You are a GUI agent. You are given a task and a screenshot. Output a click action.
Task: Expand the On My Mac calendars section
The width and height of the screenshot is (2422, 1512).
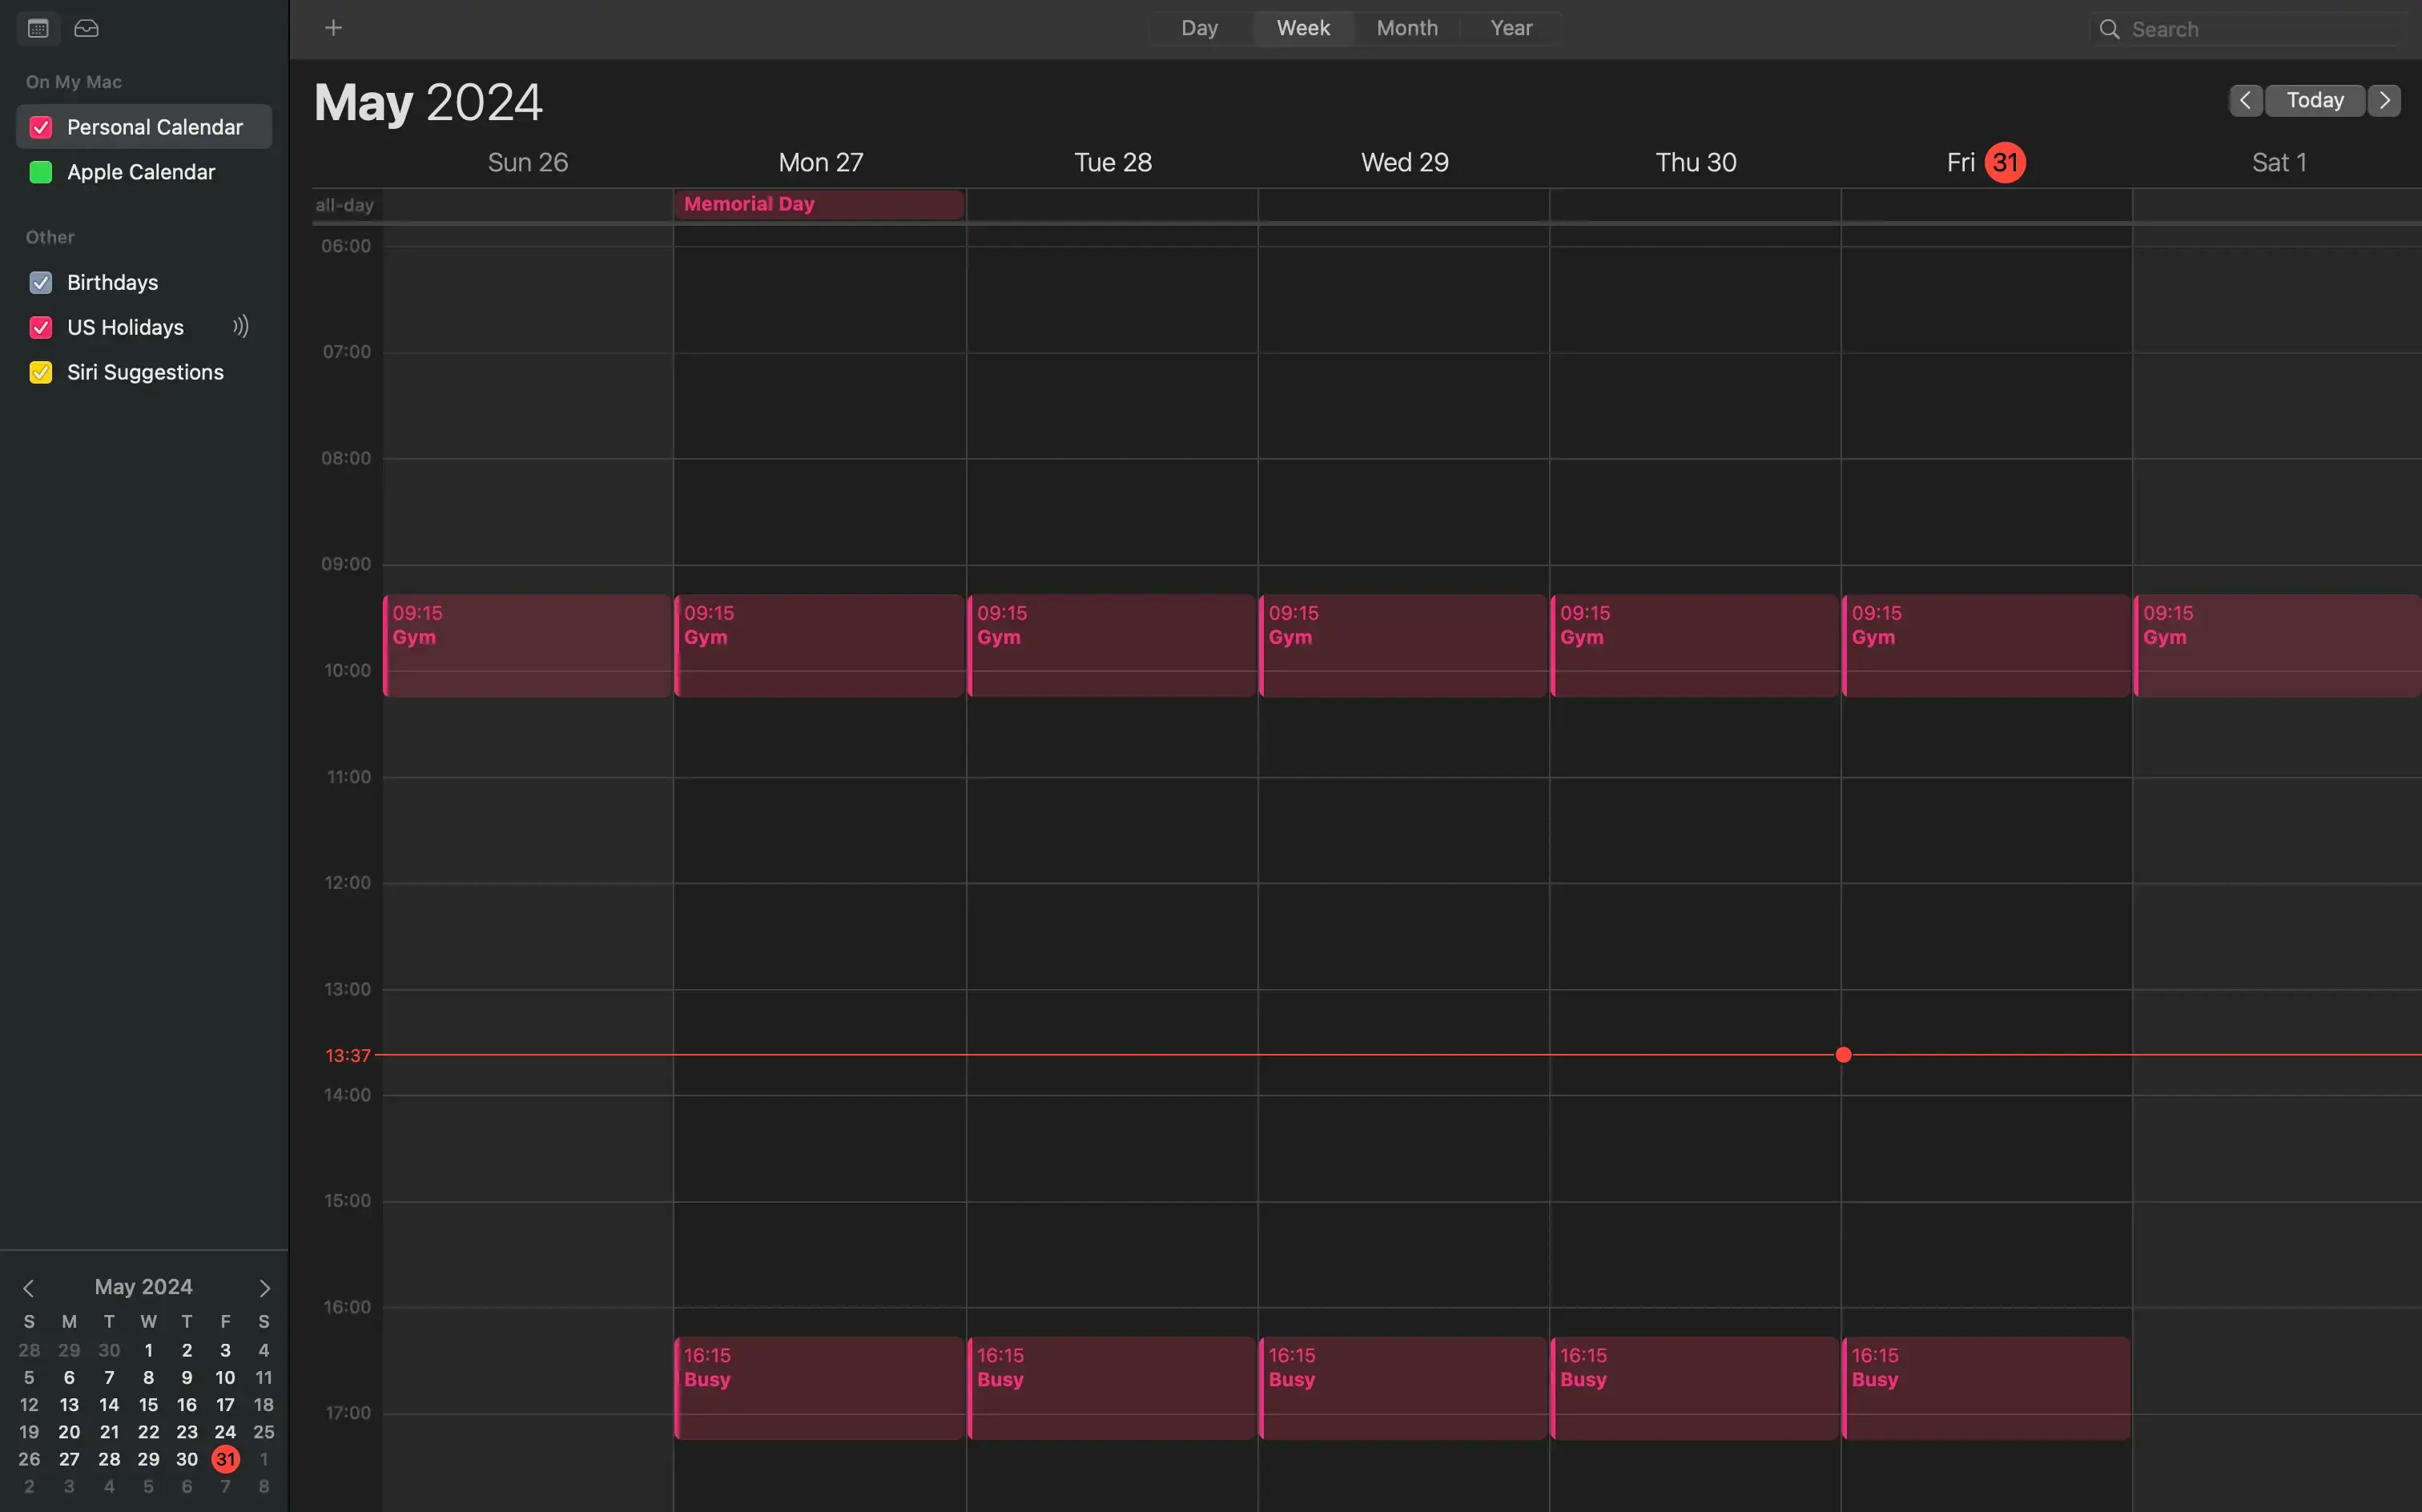click(73, 80)
